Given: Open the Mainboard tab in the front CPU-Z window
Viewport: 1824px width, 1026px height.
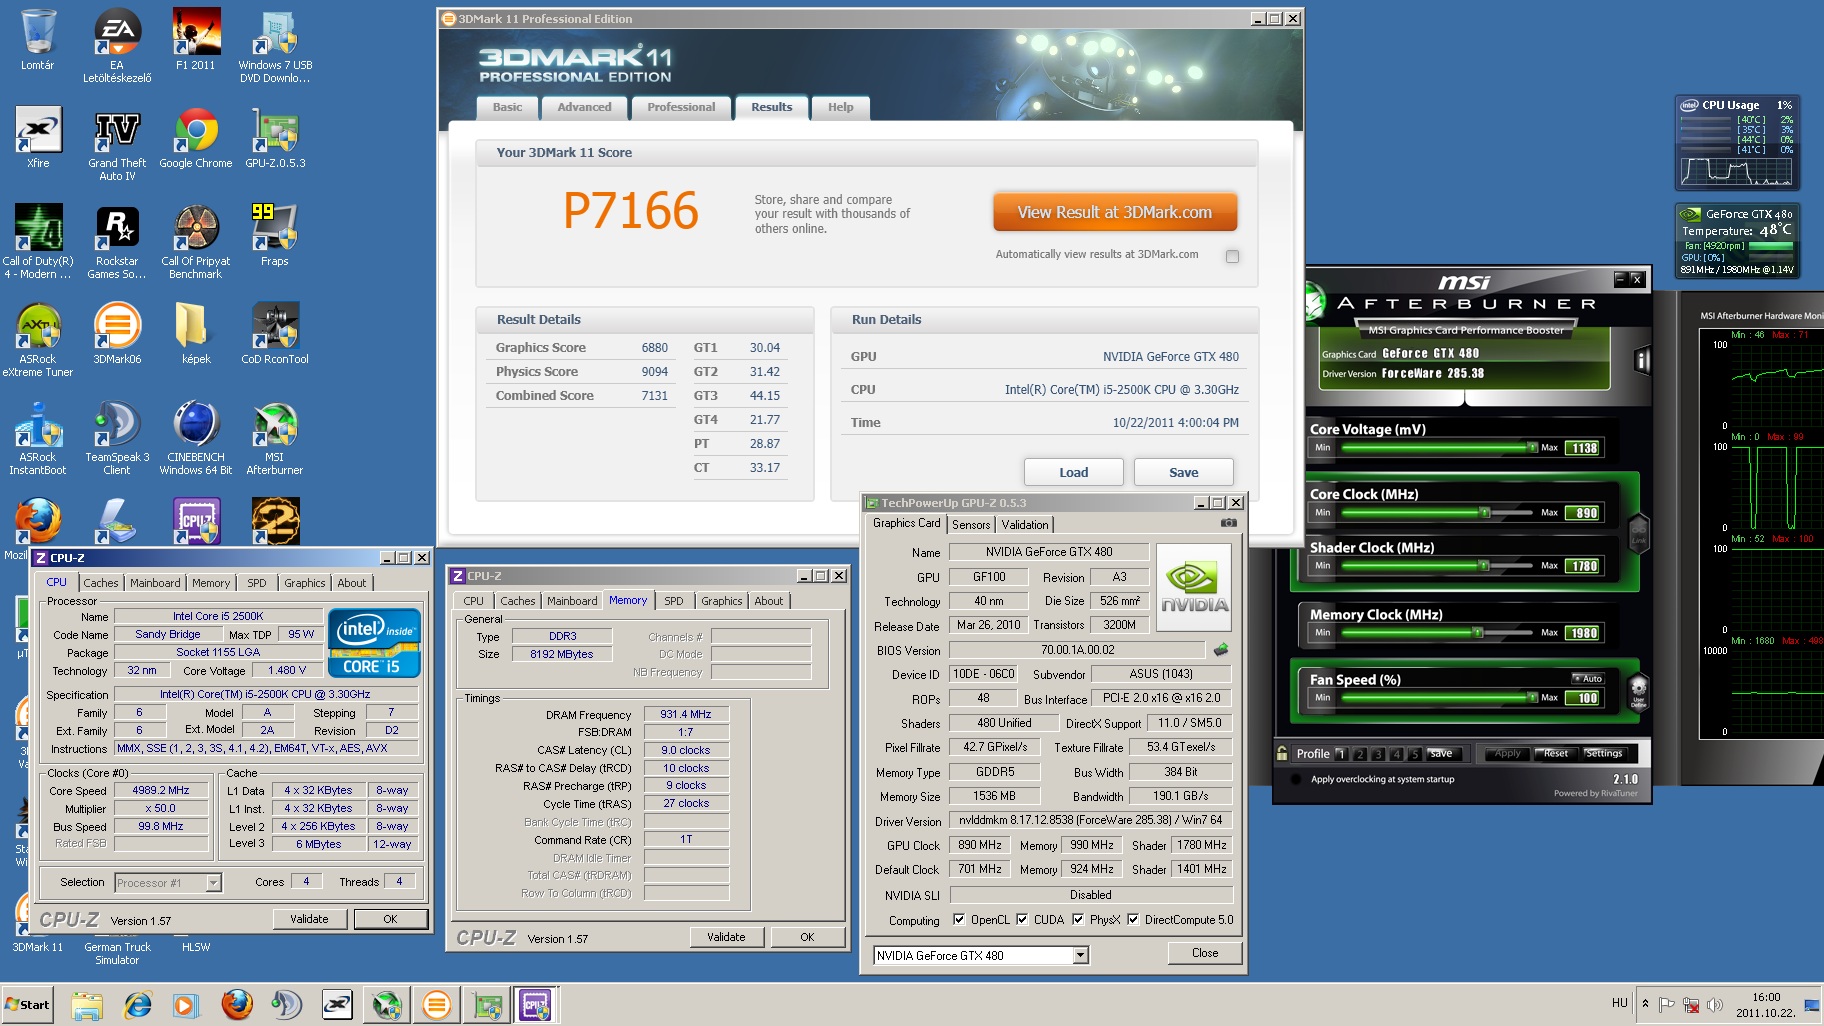Looking at the screenshot, I should tap(155, 583).
